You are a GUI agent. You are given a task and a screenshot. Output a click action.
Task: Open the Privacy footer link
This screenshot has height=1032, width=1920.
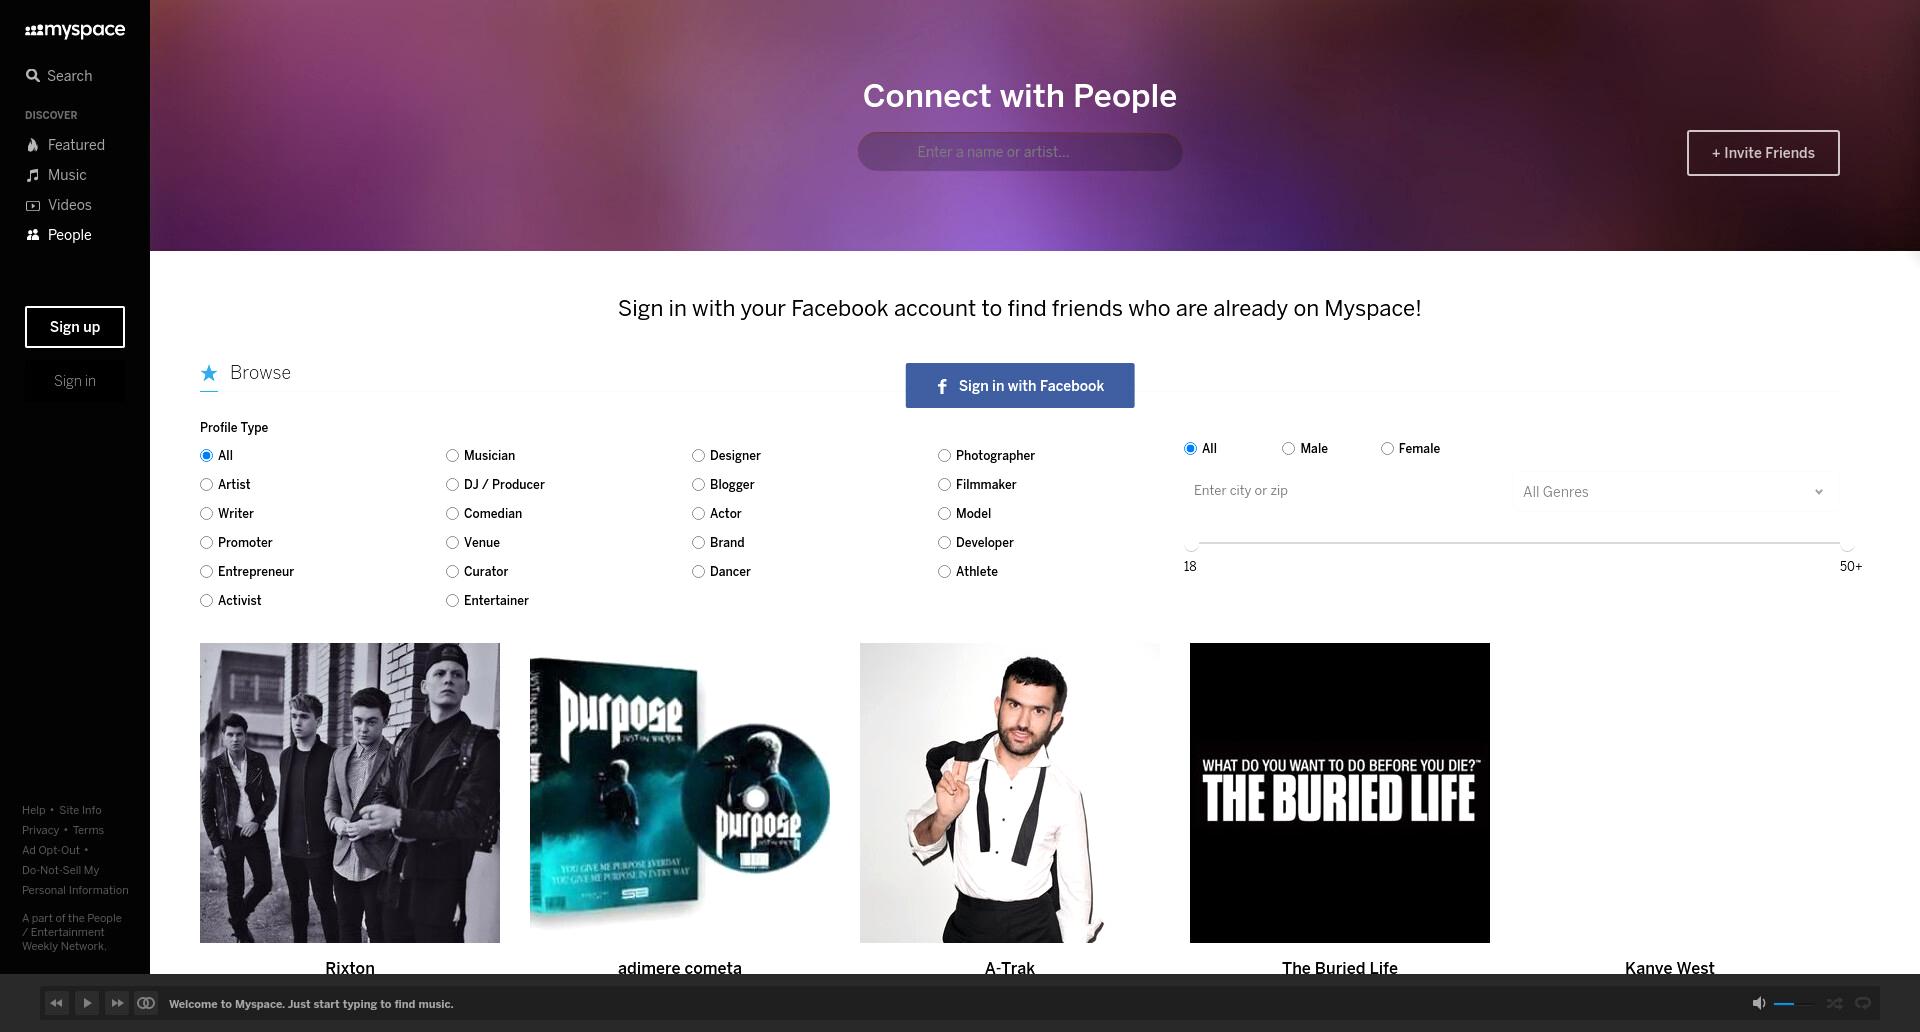click(x=41, y=830)
